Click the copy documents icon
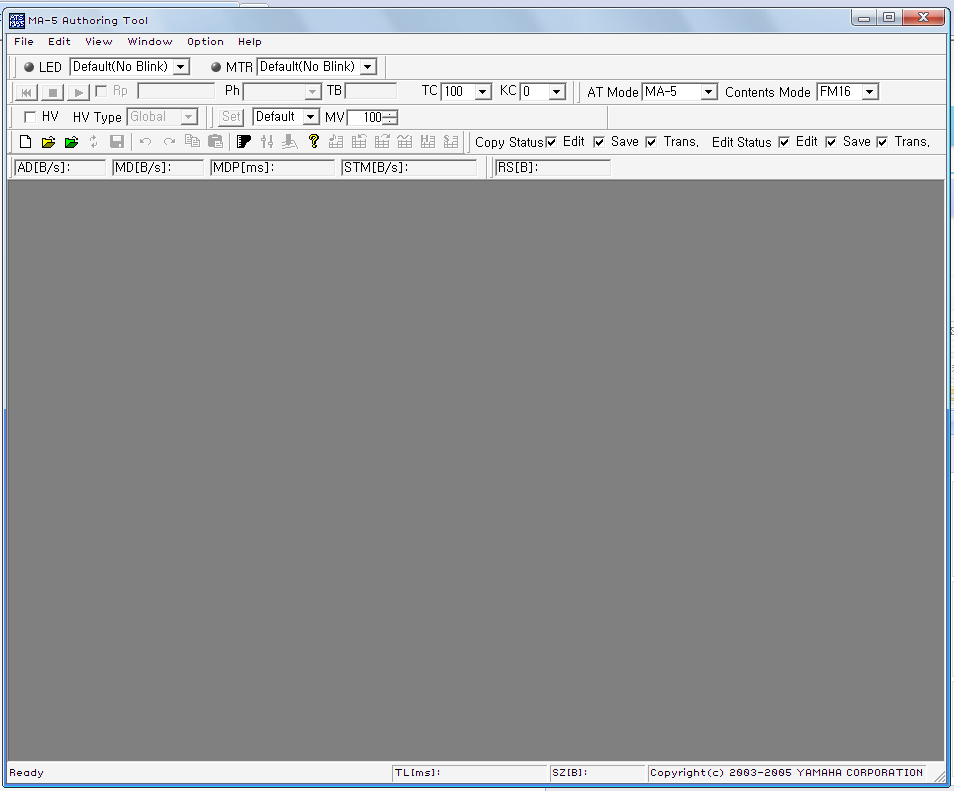The width and height of the screenshot is (954, 791). point(192,141)
